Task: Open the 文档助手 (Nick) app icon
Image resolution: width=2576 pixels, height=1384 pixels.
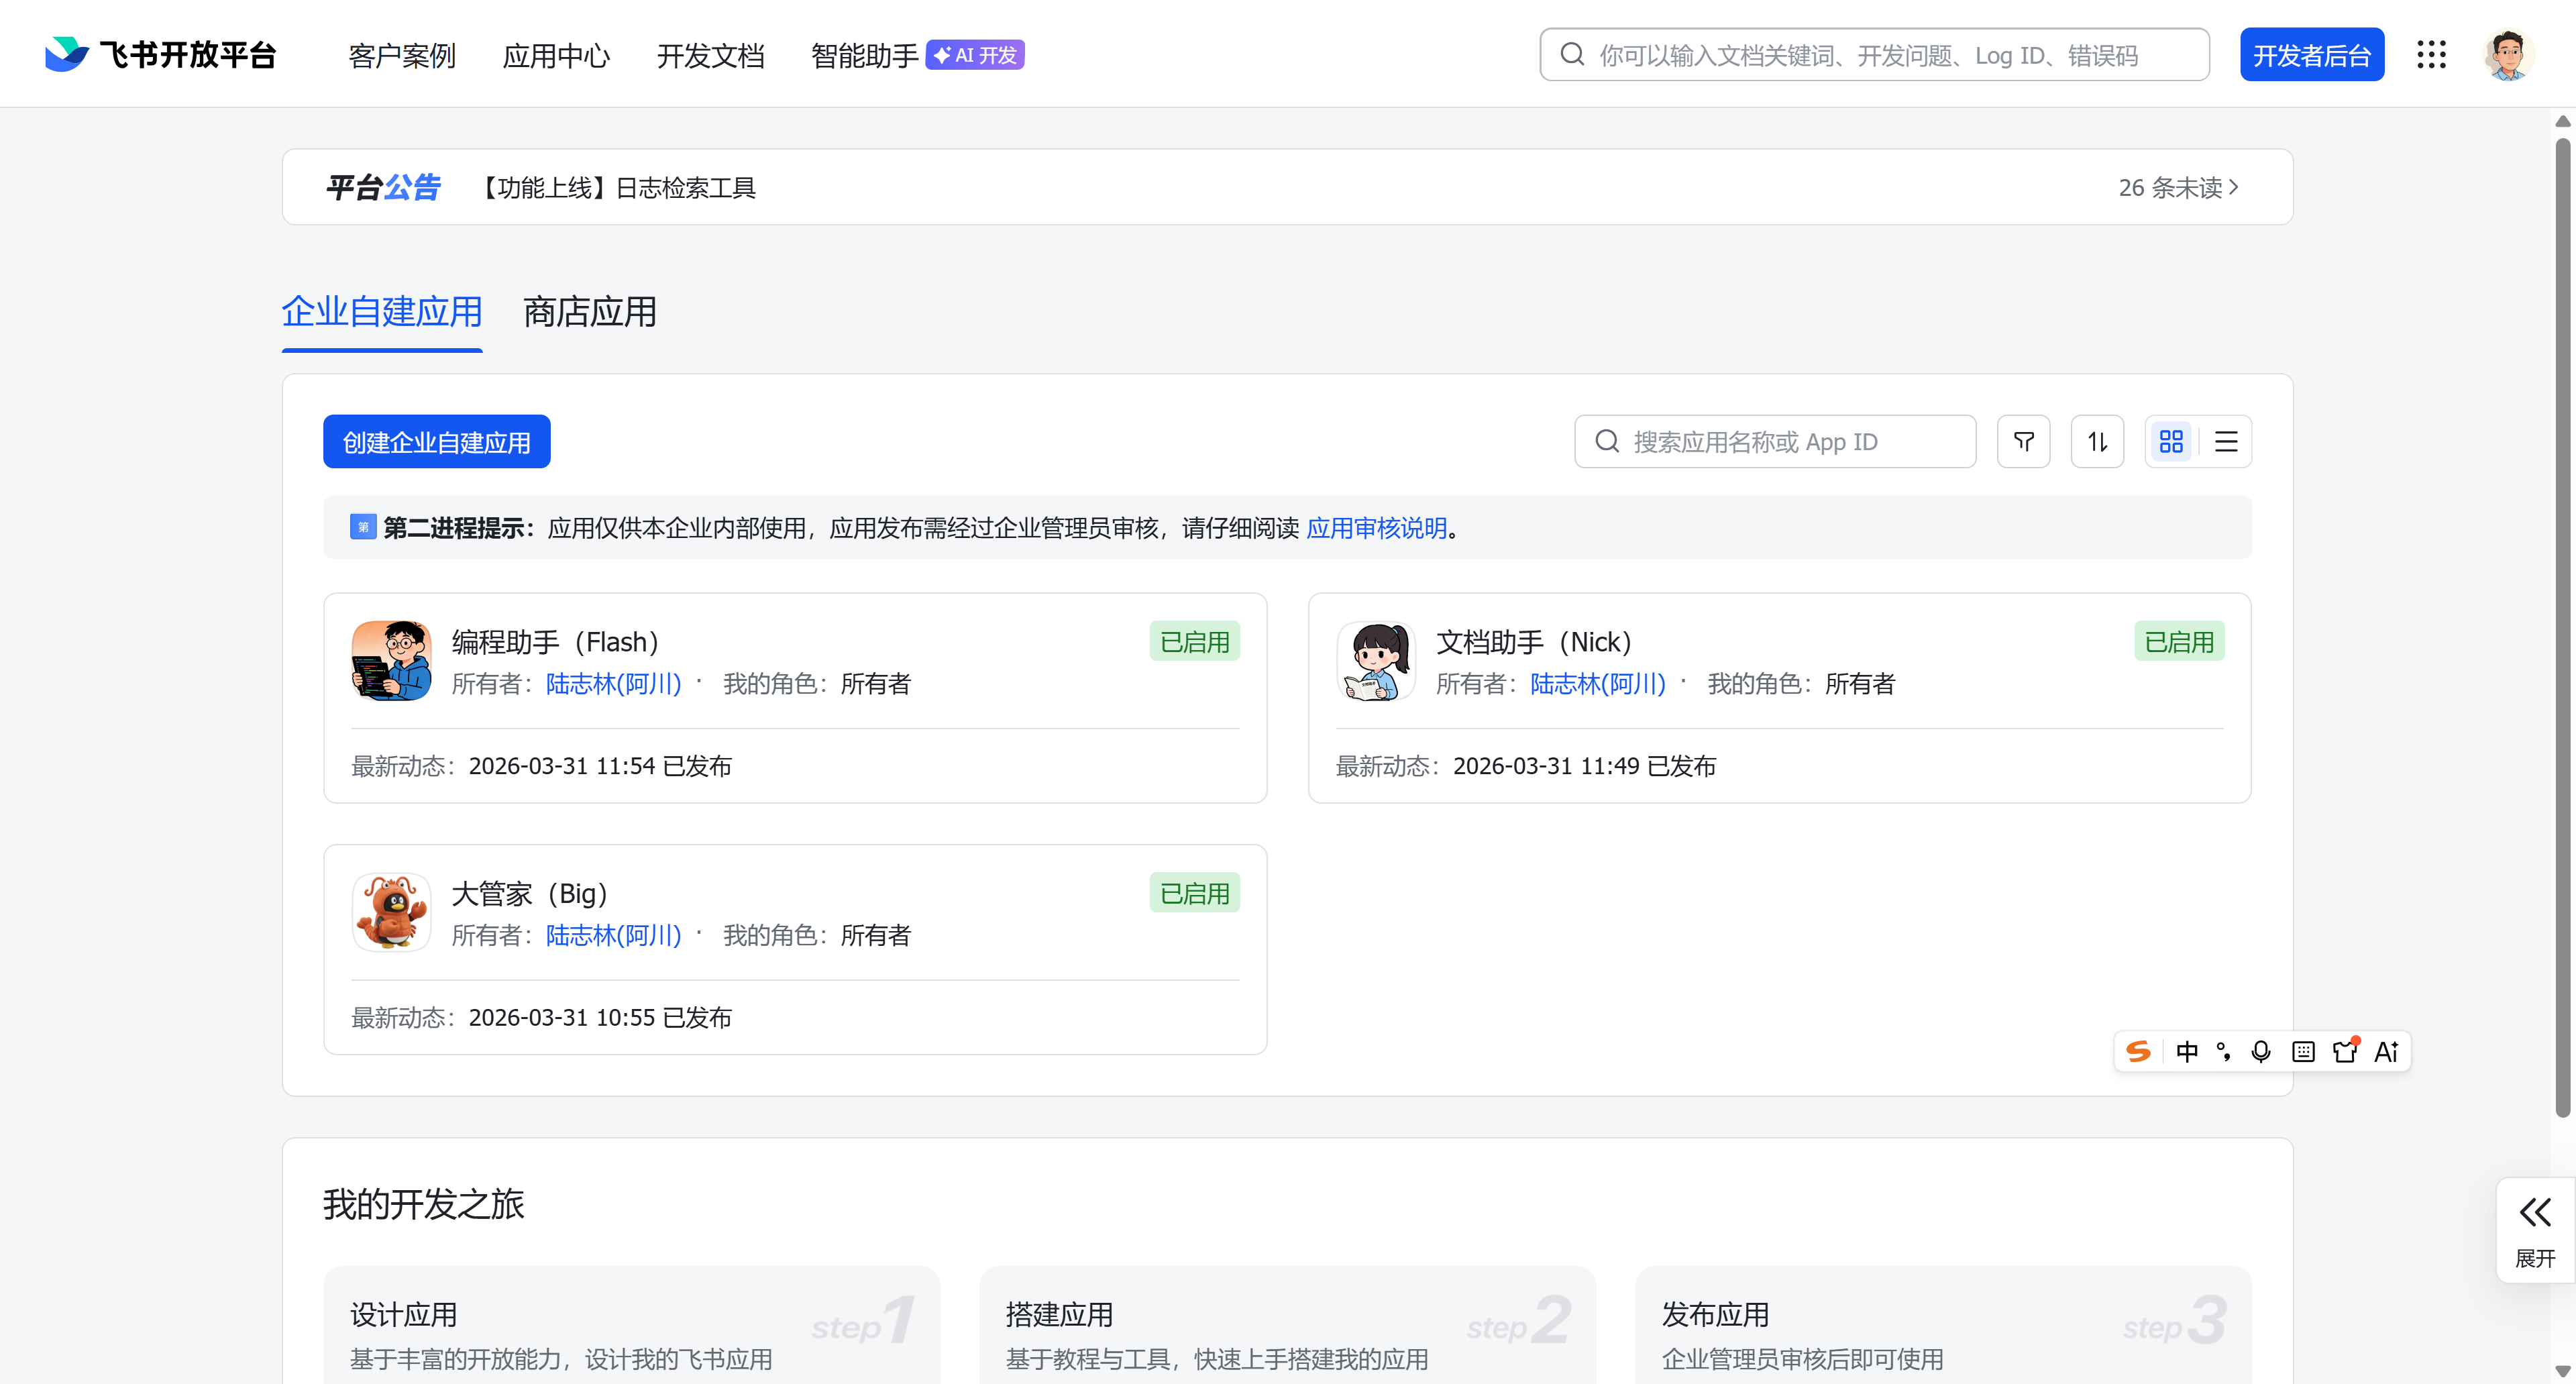Action: 1376,661
